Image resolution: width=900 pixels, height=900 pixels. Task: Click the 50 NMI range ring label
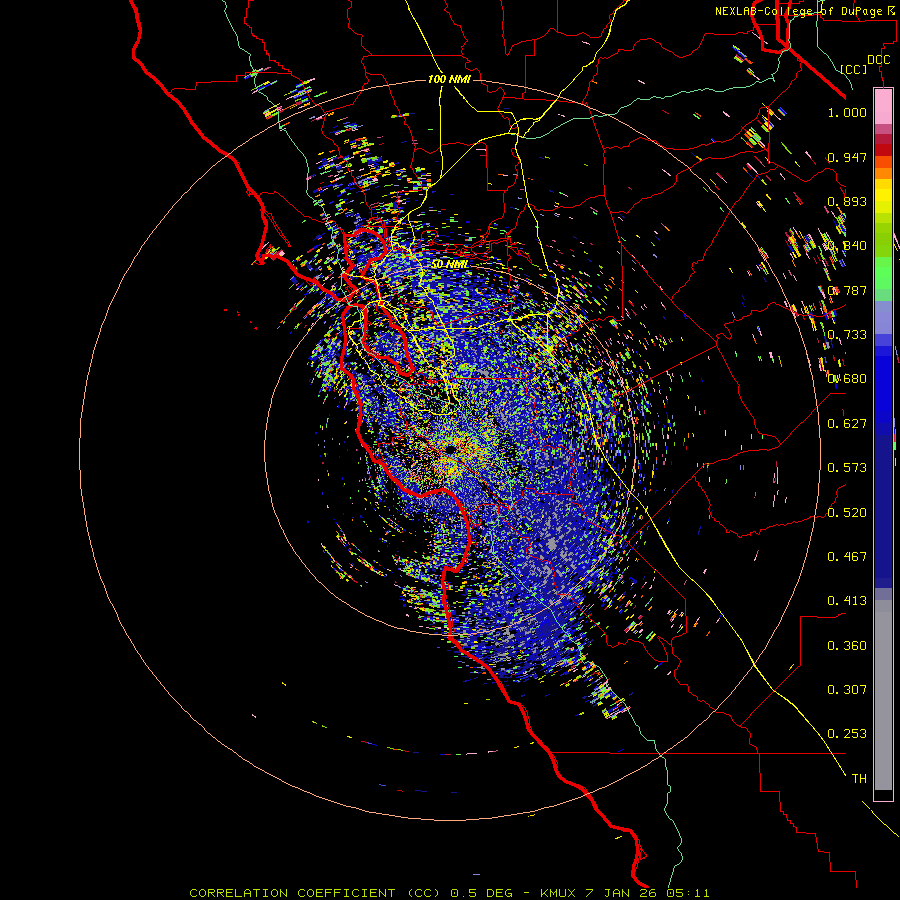click(x=449, y=264)
